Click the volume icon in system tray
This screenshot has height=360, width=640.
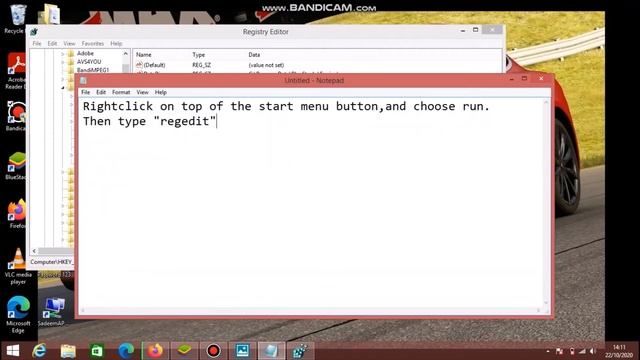(x=593, y=351)
